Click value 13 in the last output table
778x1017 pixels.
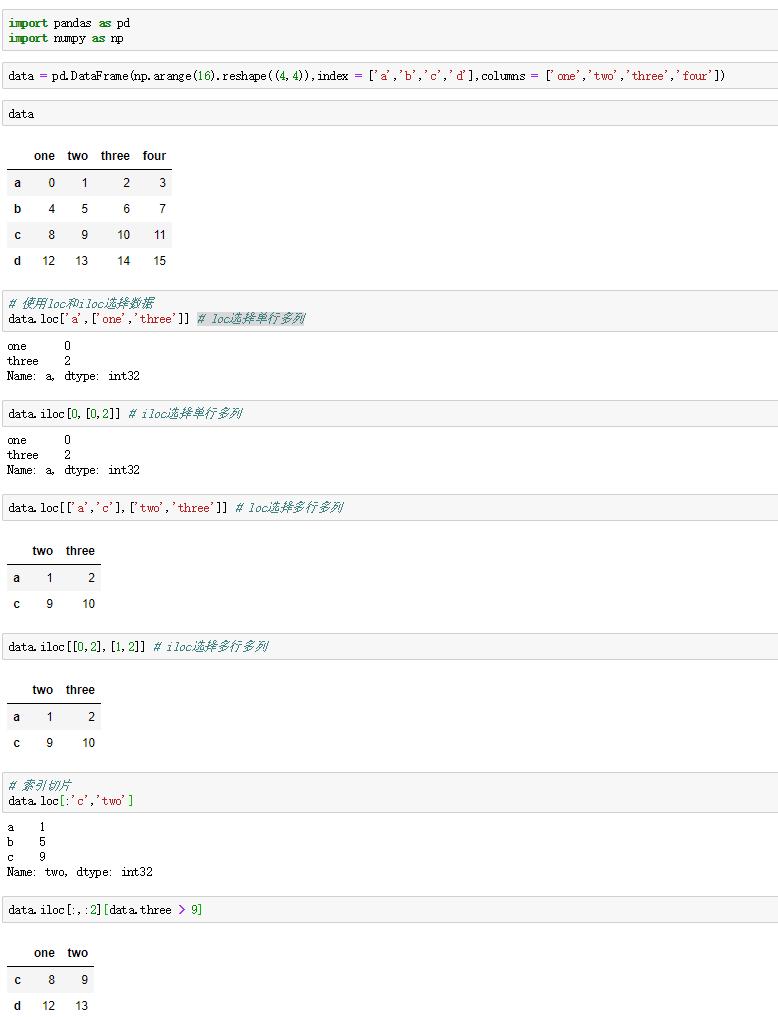81,1005
